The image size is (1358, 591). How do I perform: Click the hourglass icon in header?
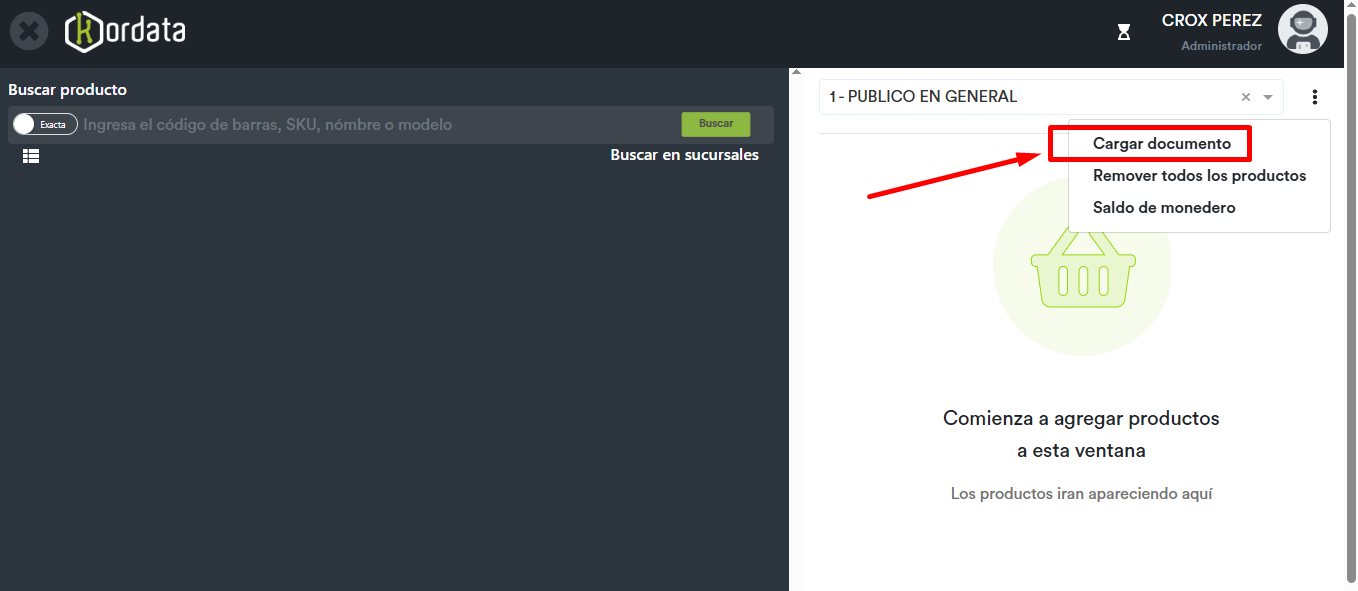pos(1124,33)
